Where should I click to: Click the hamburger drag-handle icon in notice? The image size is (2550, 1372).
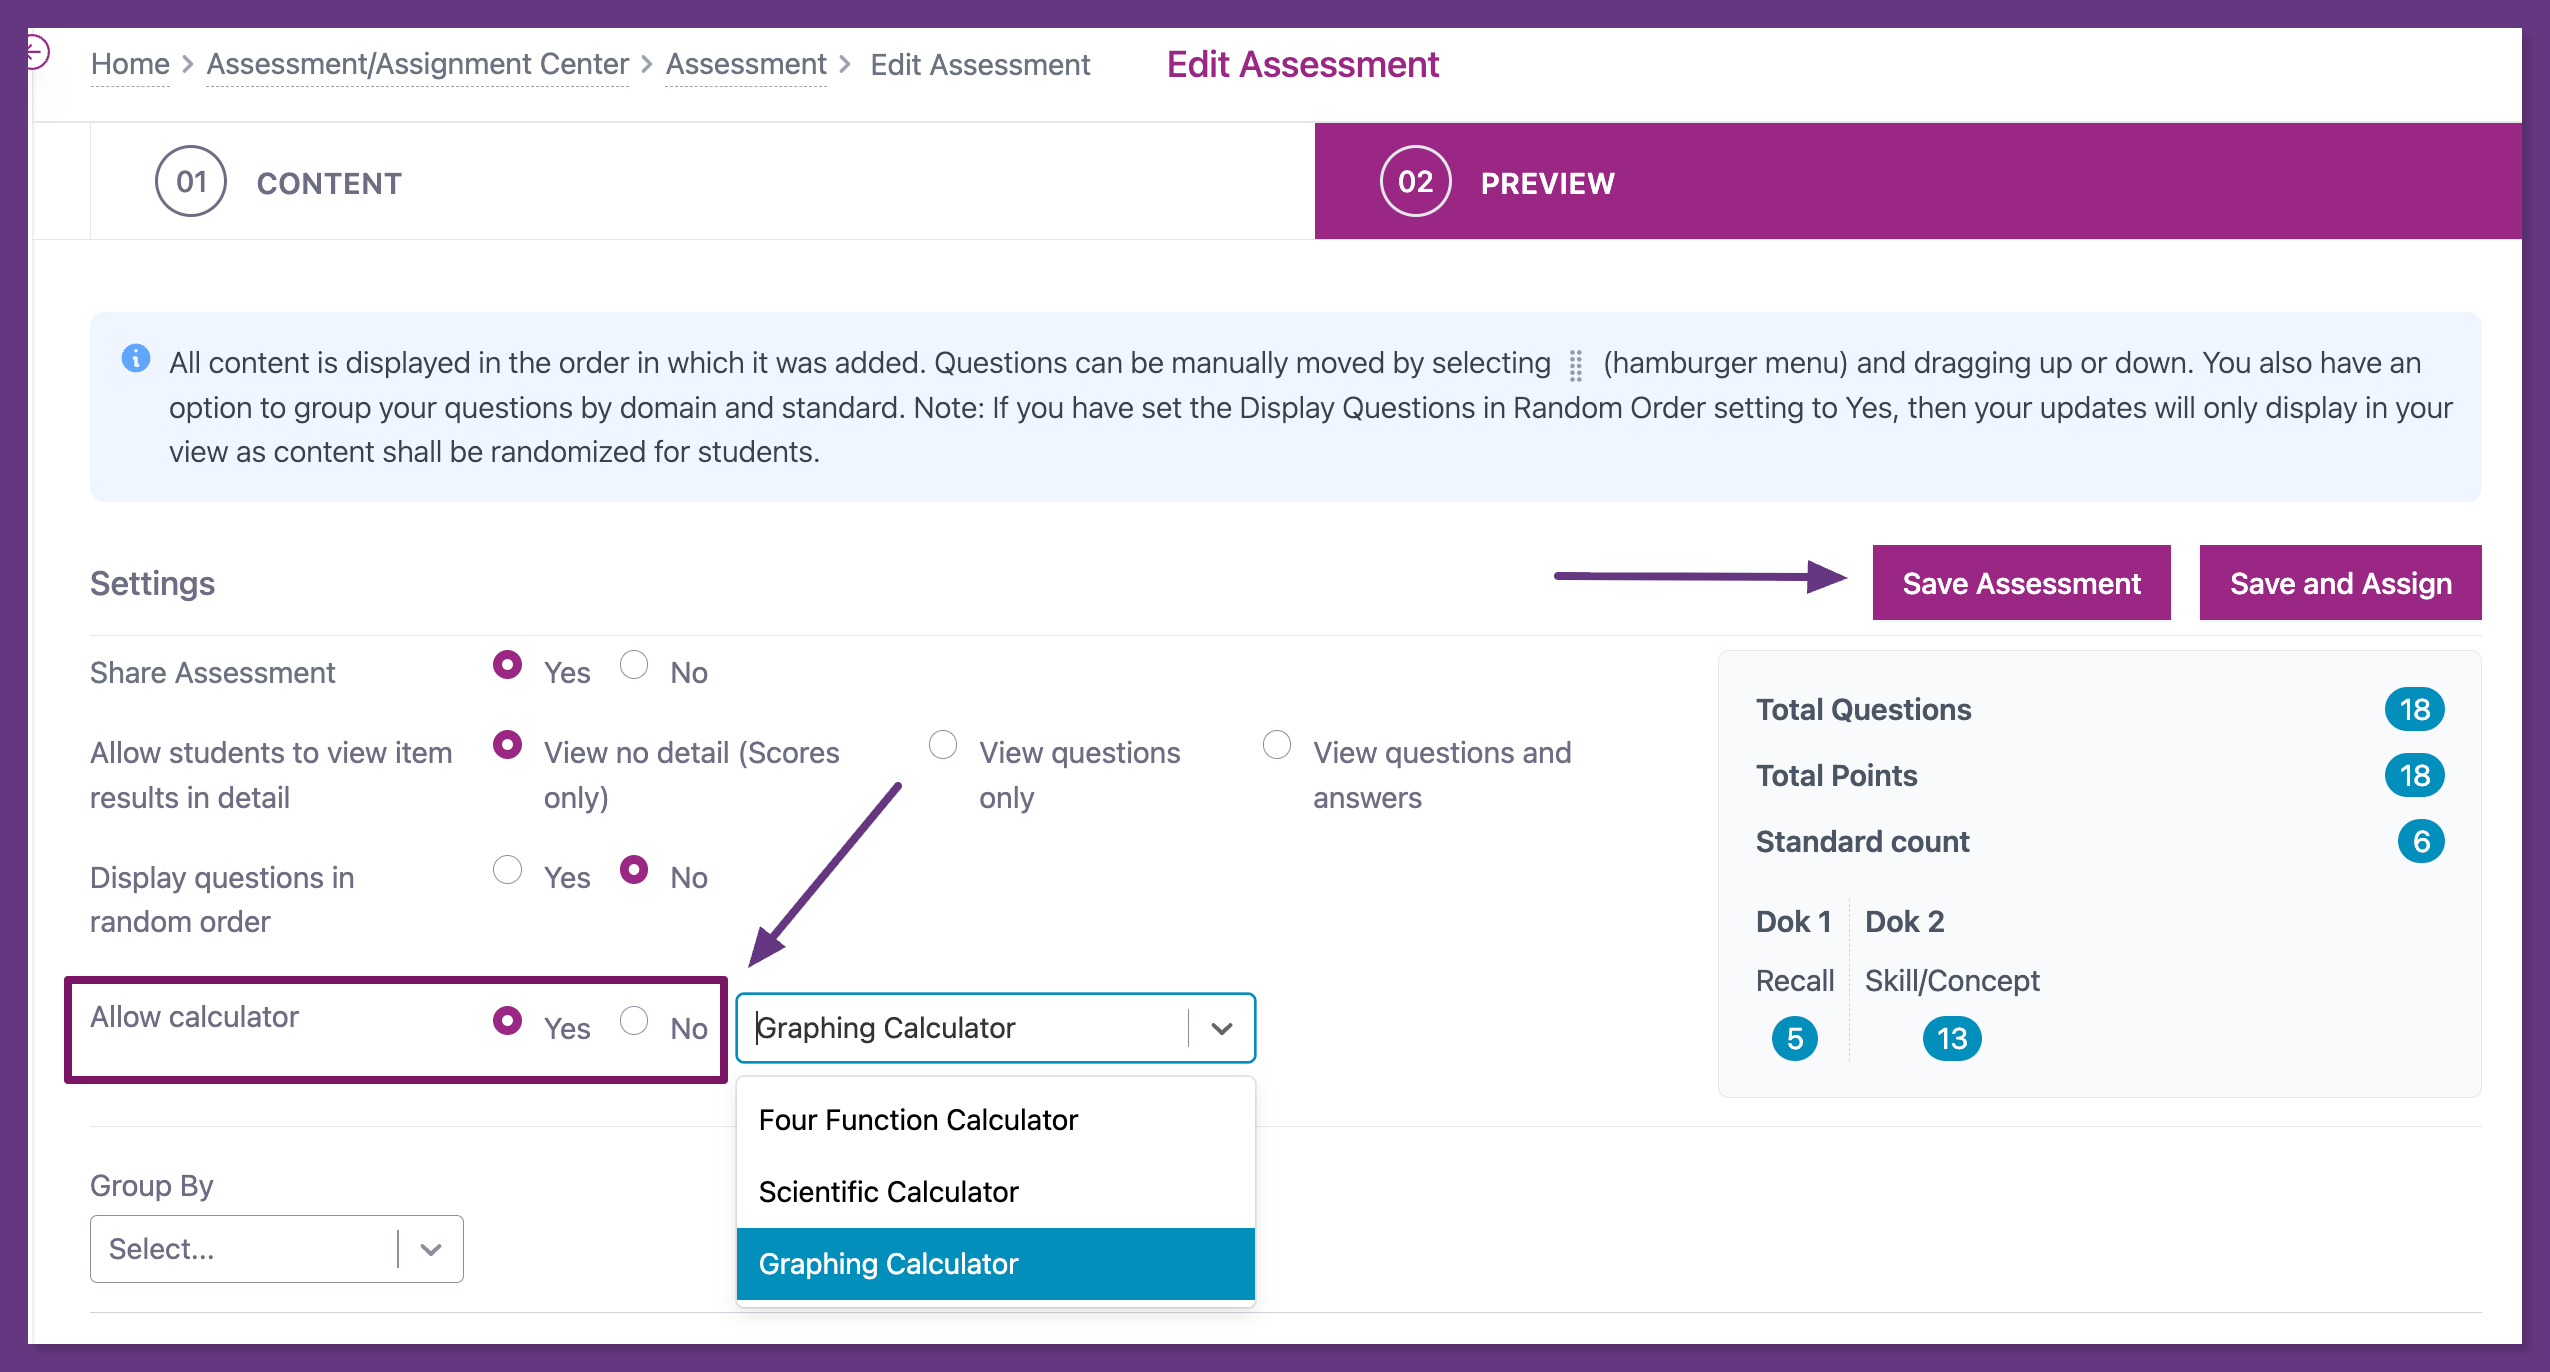[1576, 365]
